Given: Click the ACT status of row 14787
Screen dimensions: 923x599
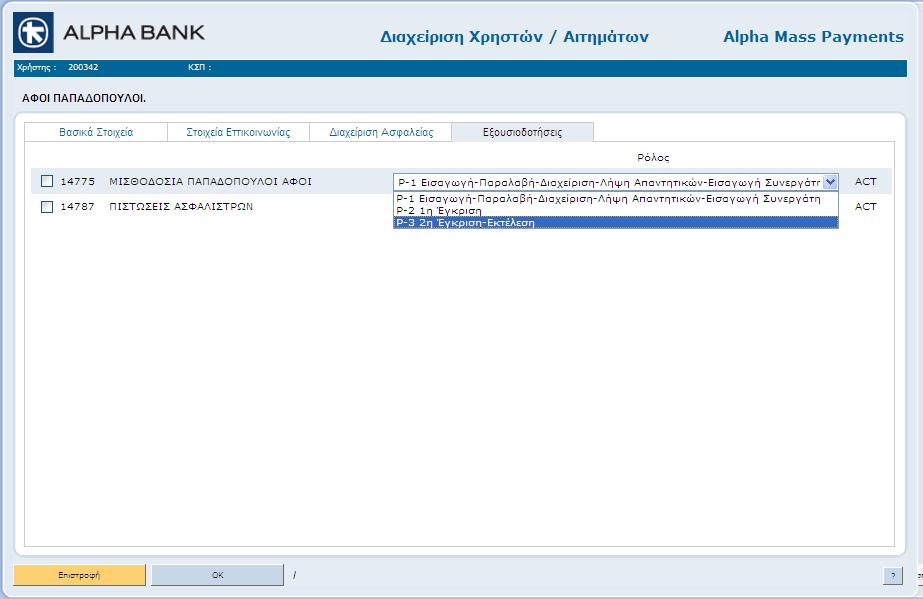Looking at the screenshot, I should tap(865, 207).
